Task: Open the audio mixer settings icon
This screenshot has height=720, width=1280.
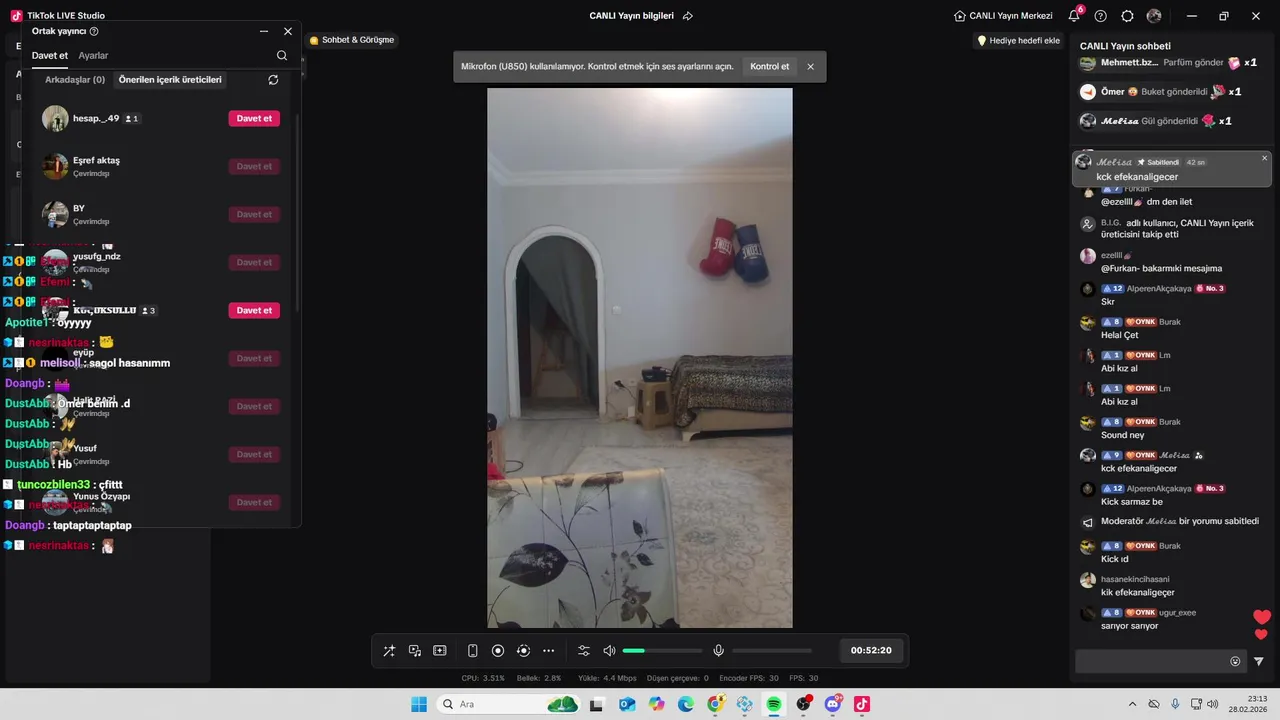Action: tap(584, 651)
